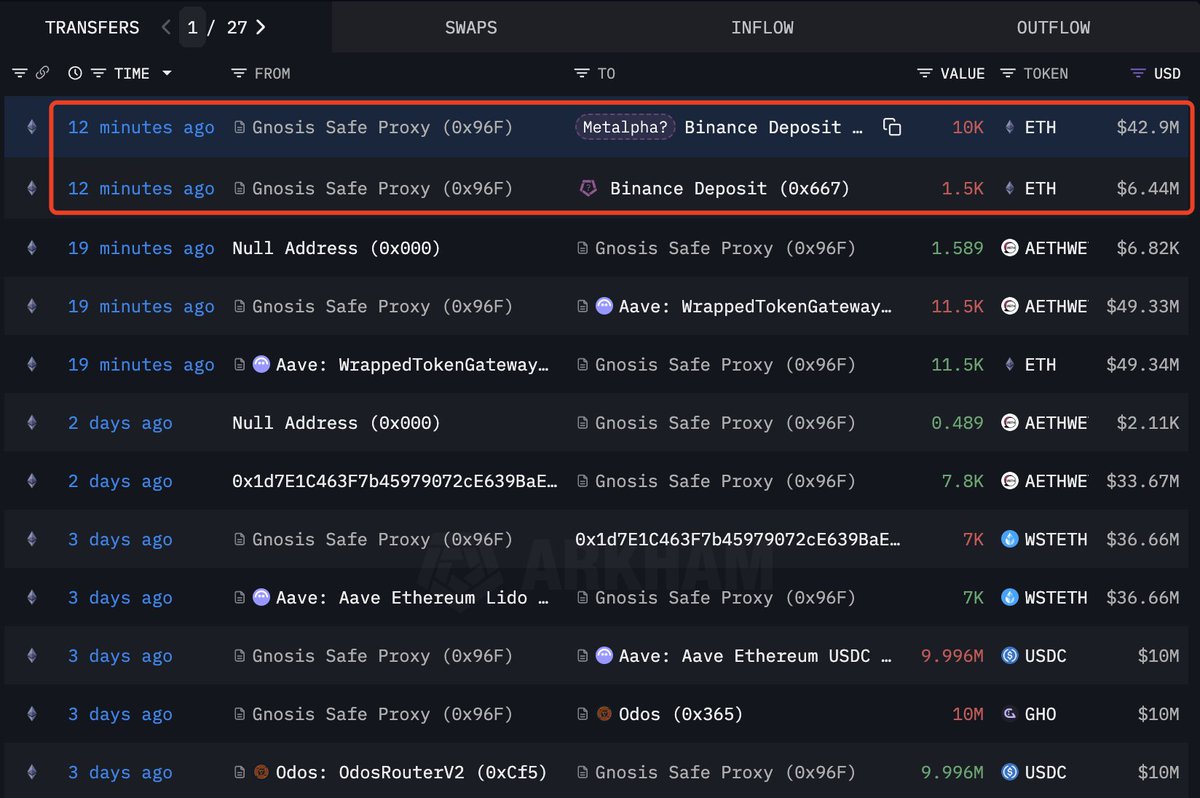Click the $42.9M USD value

[1147, 128]
